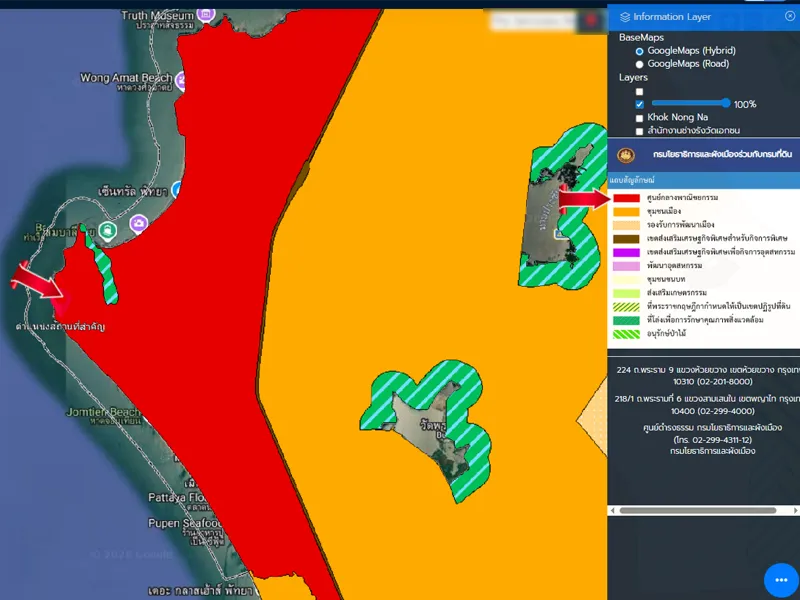Tick the first unlabeled layer checkbox
The height and width of the screenshot is (600, 800).
639,91
